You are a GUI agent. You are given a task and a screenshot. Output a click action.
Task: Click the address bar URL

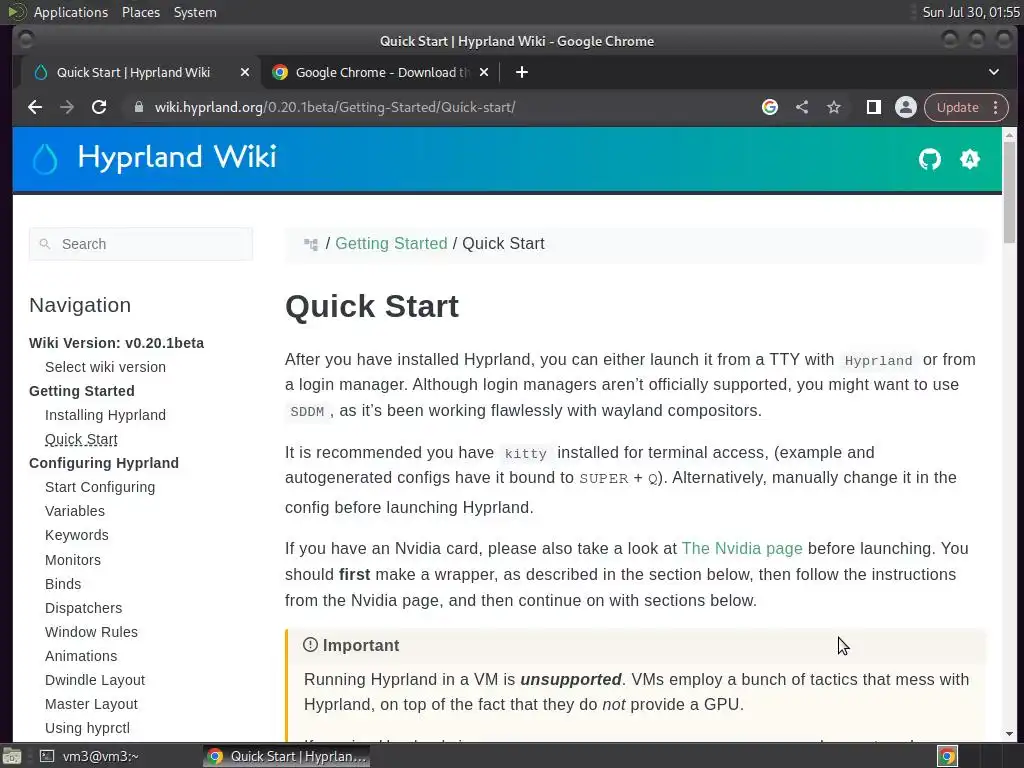click(x=335, y=107)
